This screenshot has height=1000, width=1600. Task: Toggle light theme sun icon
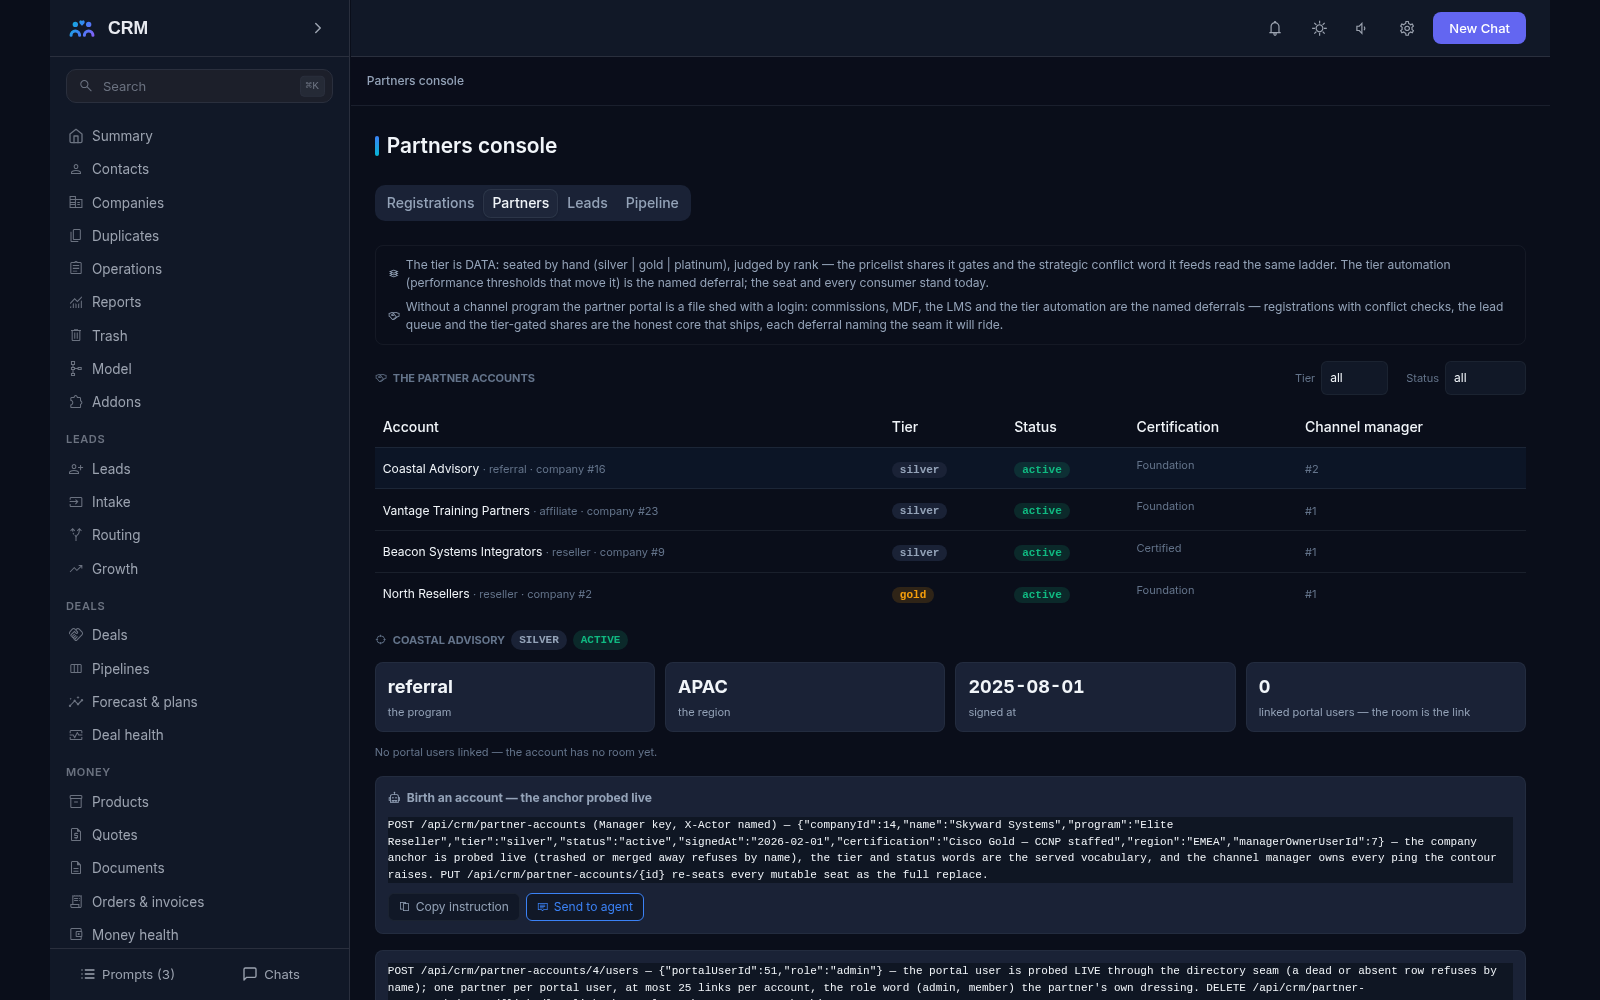[x=1319, y=28]
